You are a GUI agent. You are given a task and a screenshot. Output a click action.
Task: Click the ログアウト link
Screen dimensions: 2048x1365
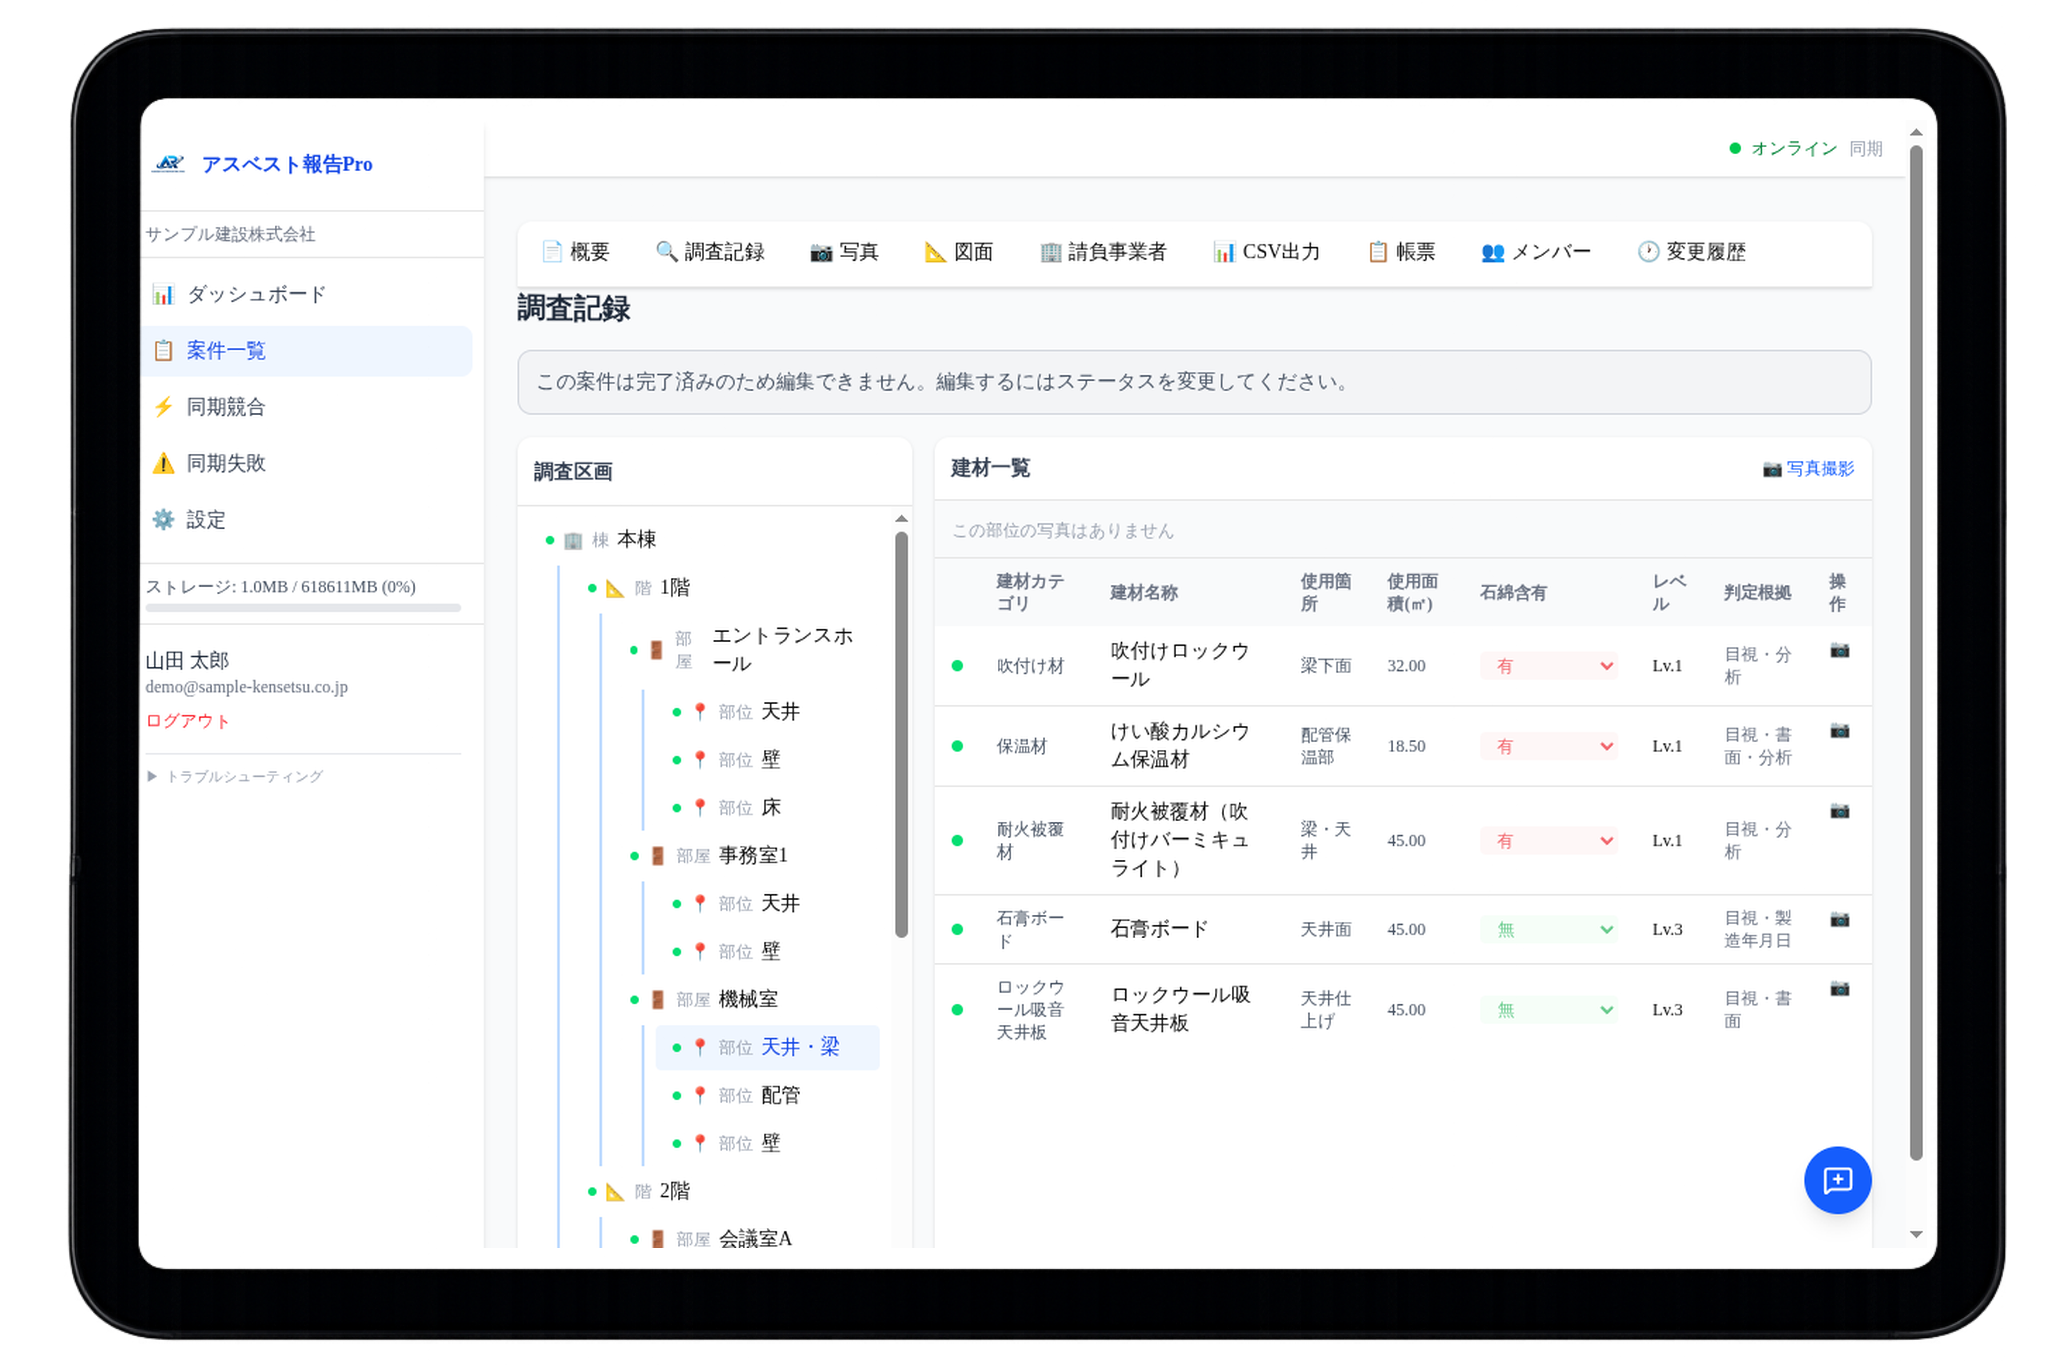point(188,721)
